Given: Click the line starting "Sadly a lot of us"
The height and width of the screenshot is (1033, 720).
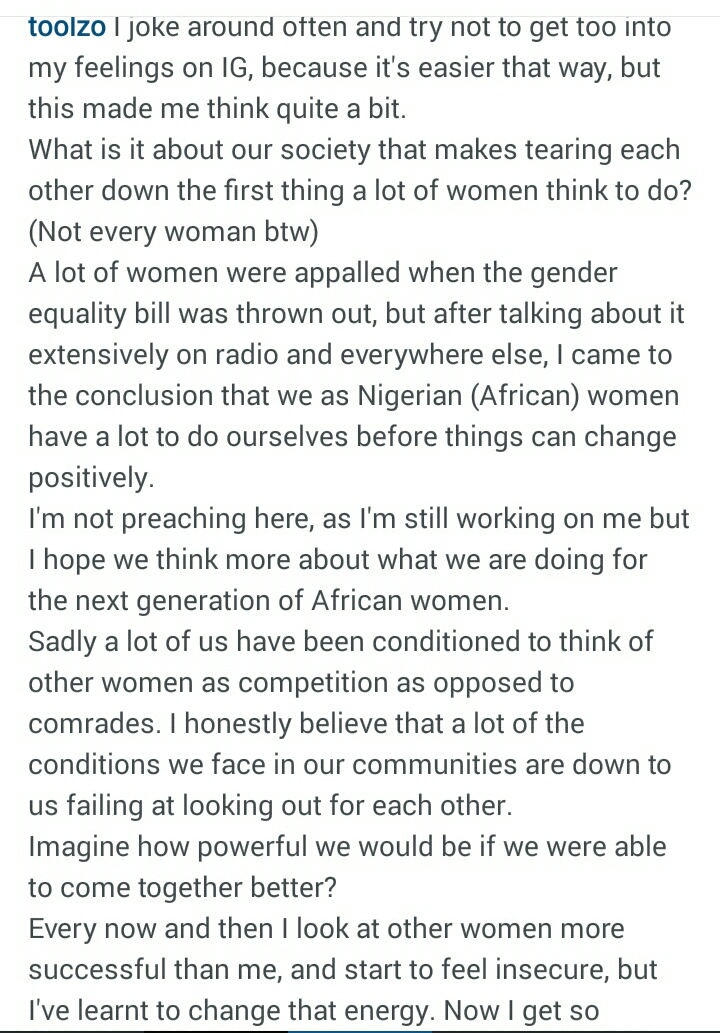Looking at the screenshot, I should point(340,642).
